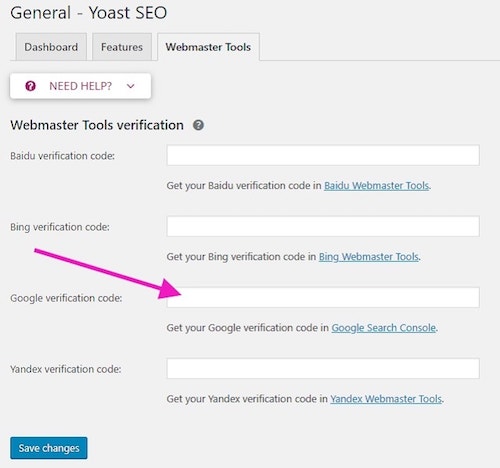Click the Yandex verification code label
The width and height of the screenshot is (500, 468).
(x=66, y=369)
